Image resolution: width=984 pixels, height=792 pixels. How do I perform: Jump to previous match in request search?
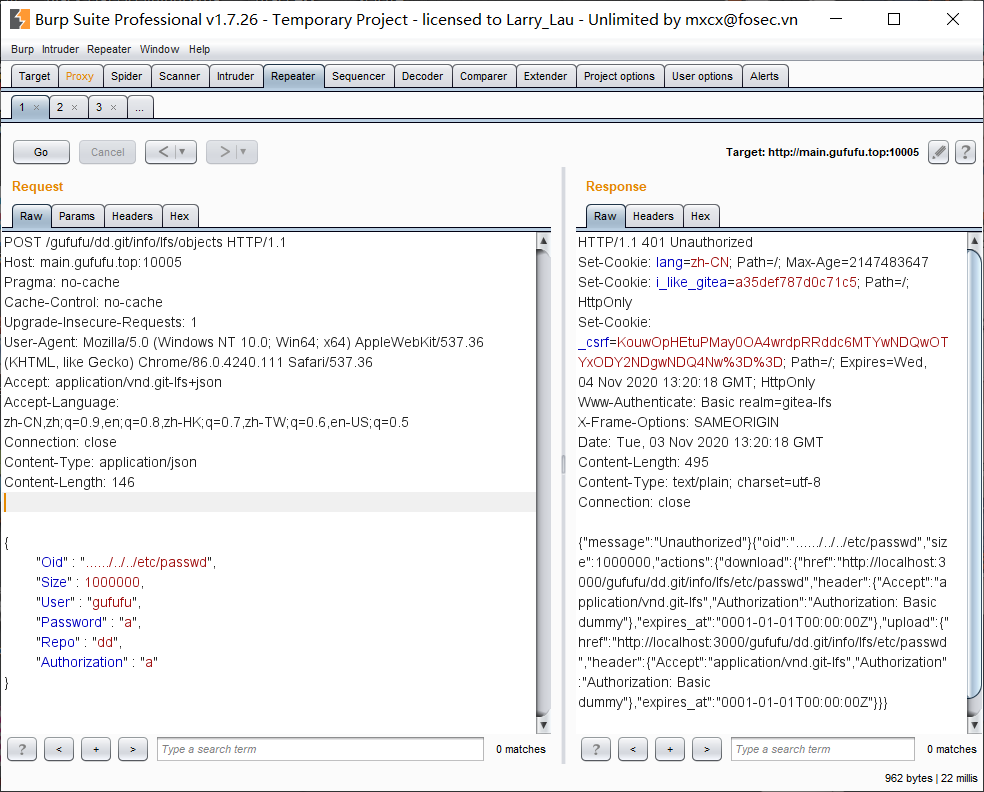click(x=59, y=749)
